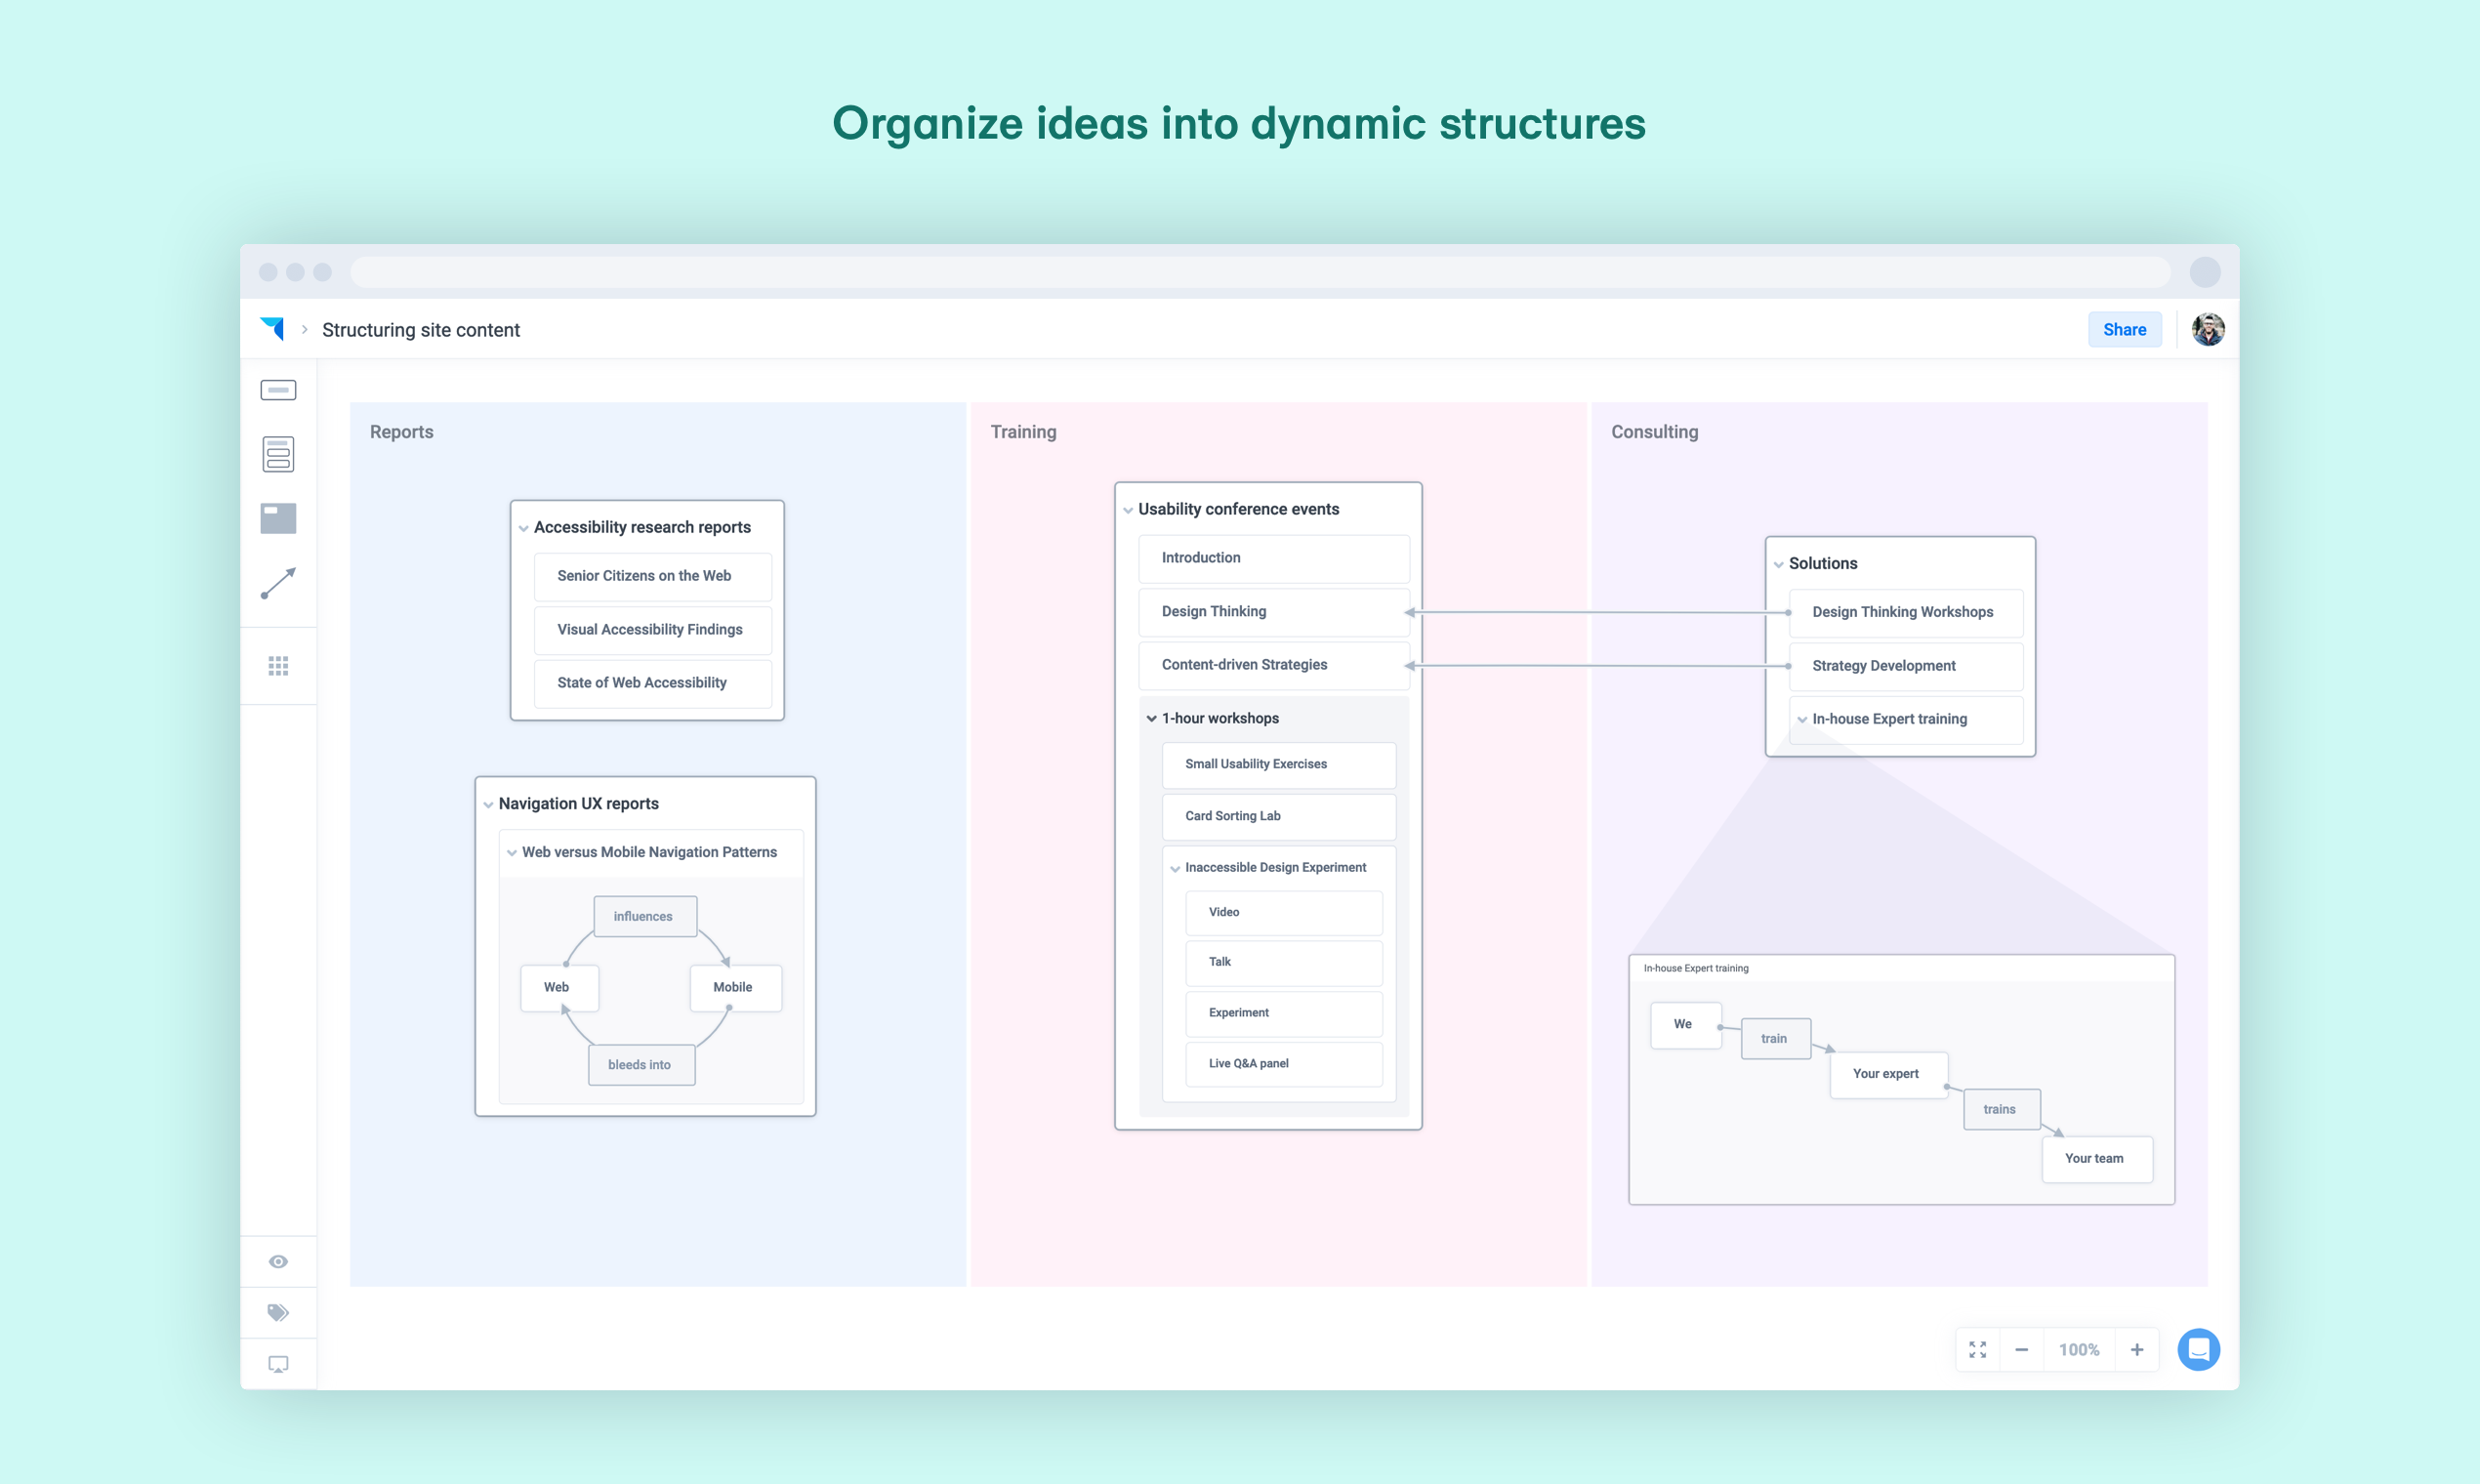The width and height of the screenshot is (2480, 1484).
Task: Open the user profile avatar
Action: tap(2207, 329)
